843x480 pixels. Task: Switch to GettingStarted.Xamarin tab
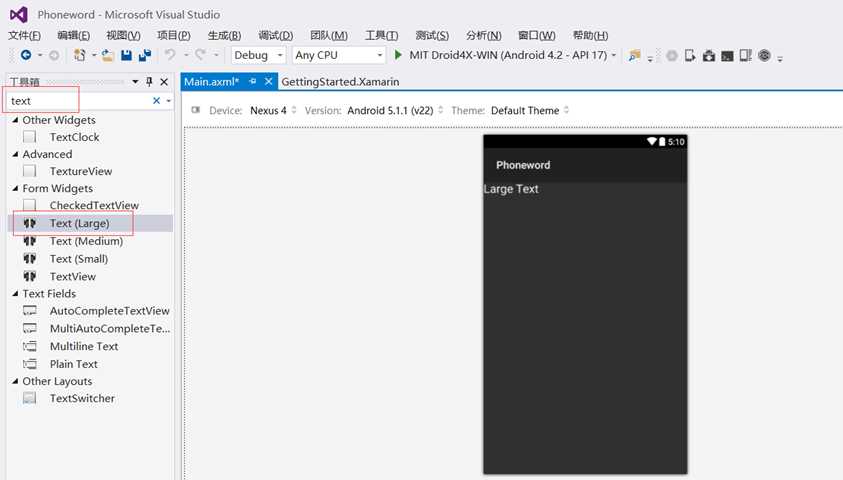click(340, 82)
